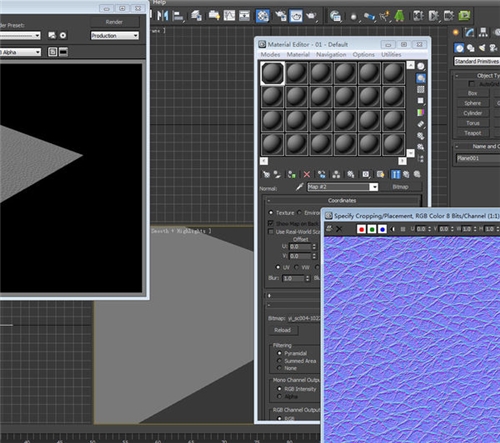Open the Material Editor toolbar icon

tap(263, 16)
